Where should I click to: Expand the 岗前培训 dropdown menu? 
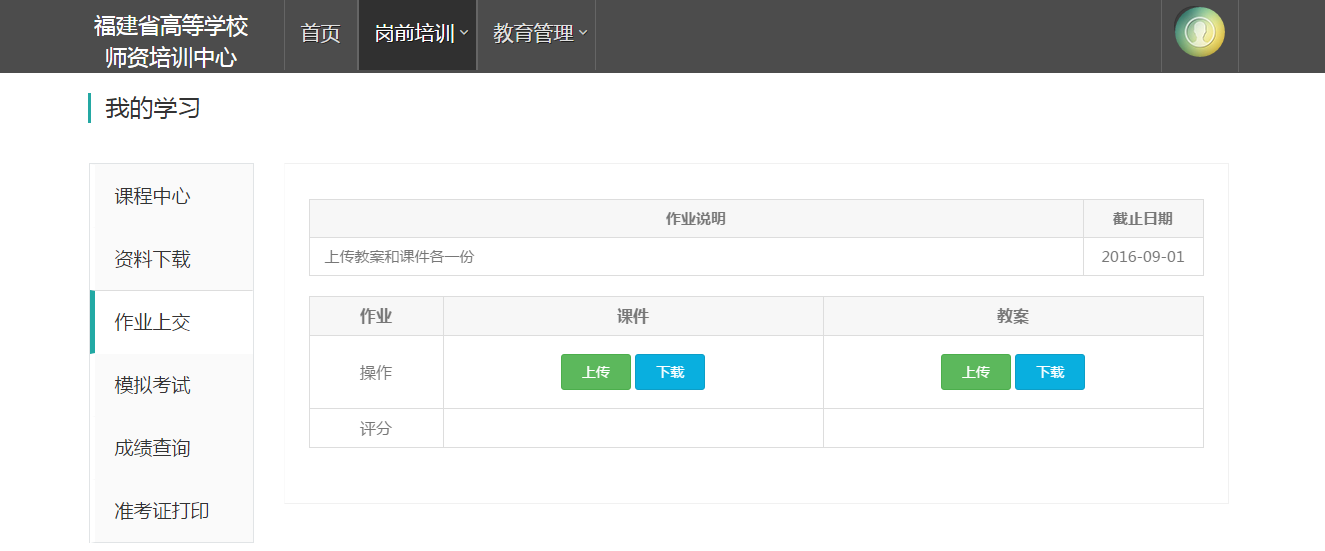tap(417, 34)
